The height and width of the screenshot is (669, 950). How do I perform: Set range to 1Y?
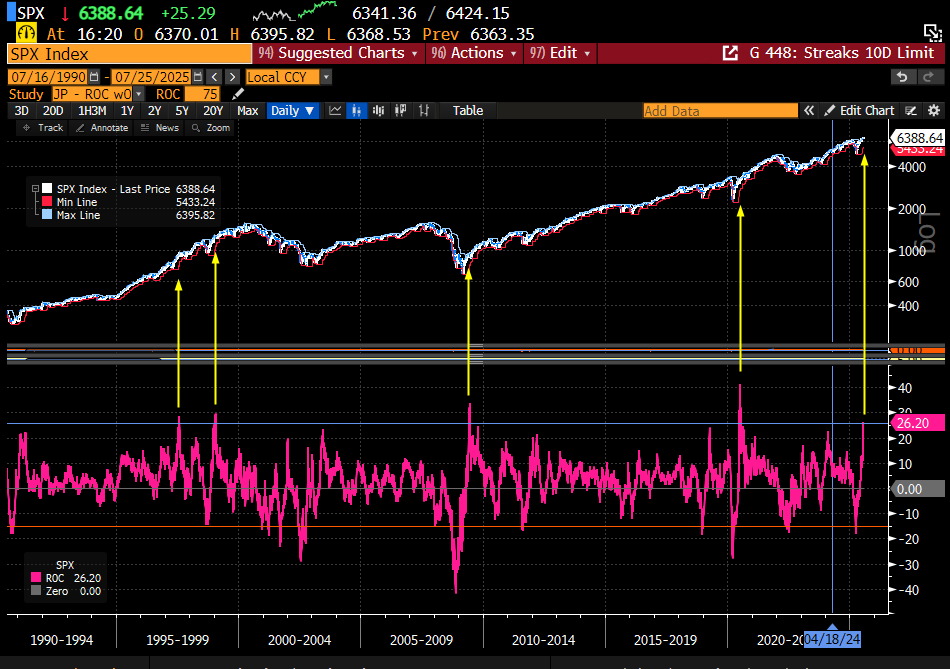pyautogui.click(x=127, y=110)
